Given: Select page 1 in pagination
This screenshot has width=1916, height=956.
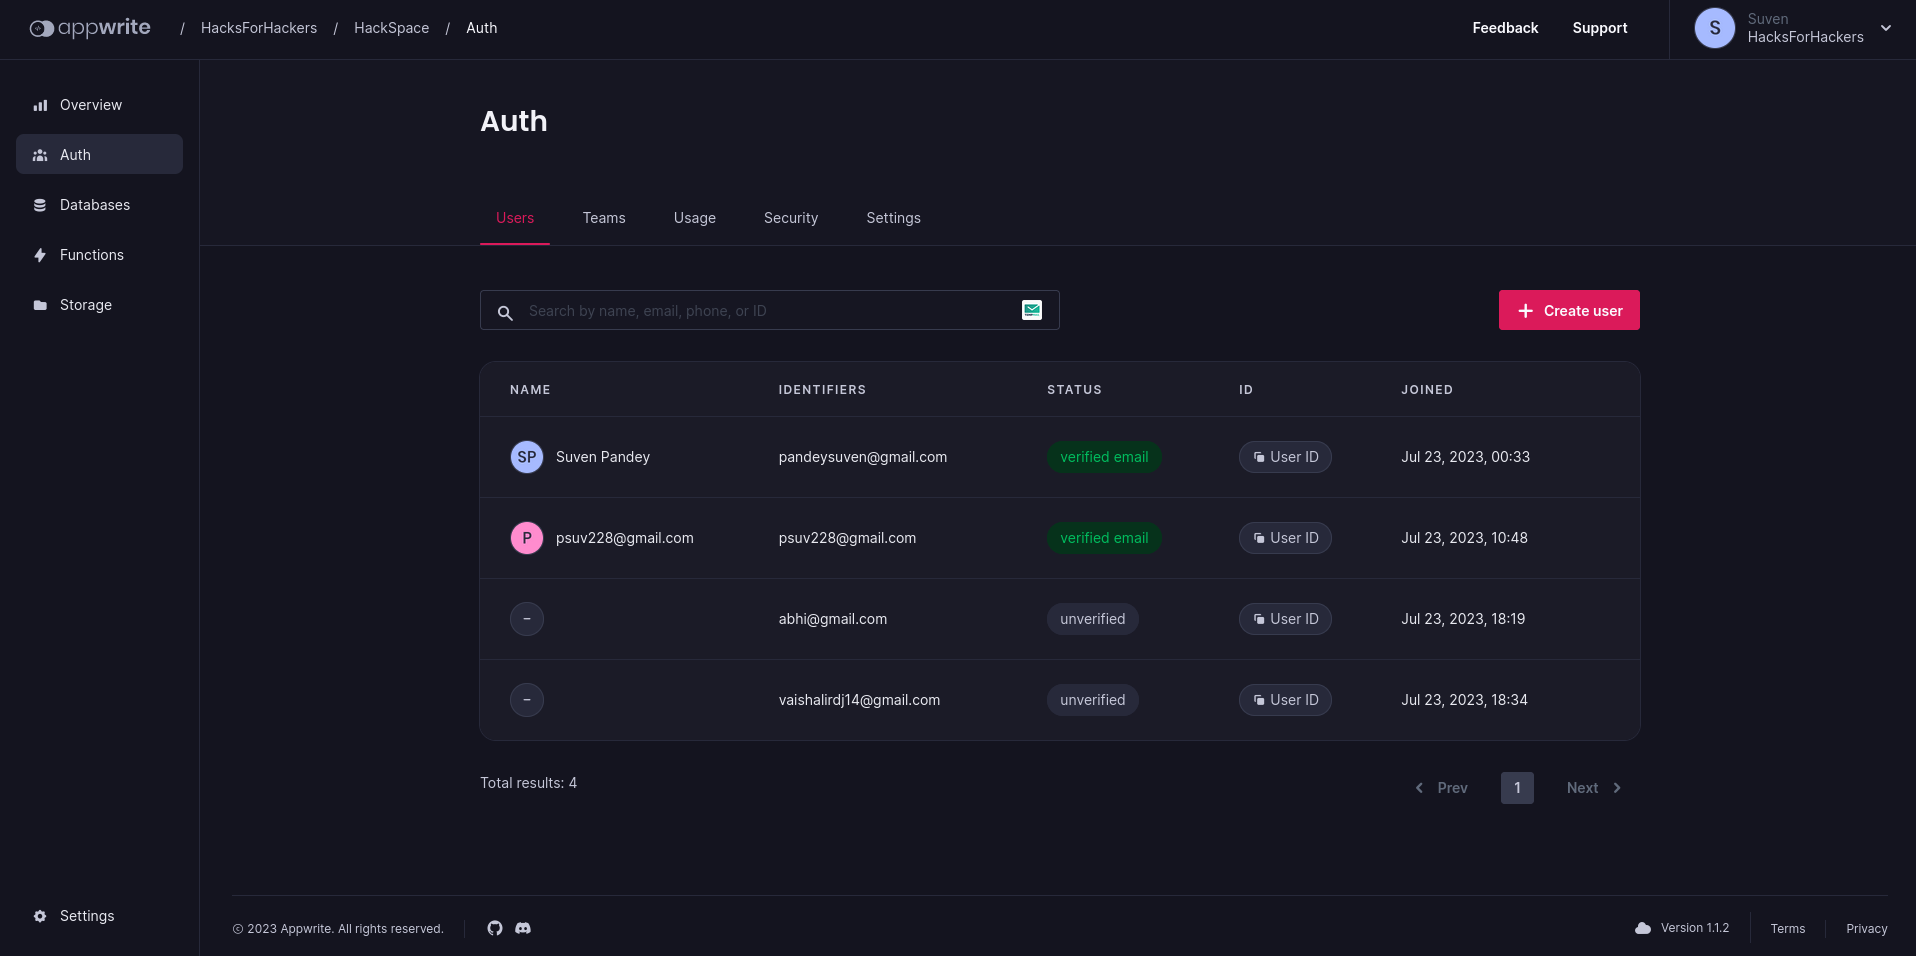Looking at the screenshot, I should point(1517,788).
